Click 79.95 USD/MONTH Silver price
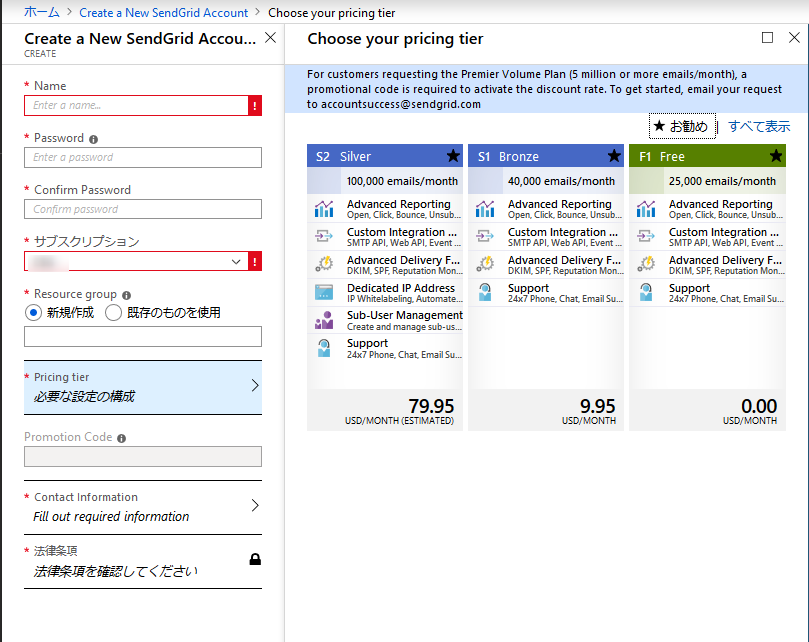The width and height of the screenshot is (809, 642). tap(400, 411)
